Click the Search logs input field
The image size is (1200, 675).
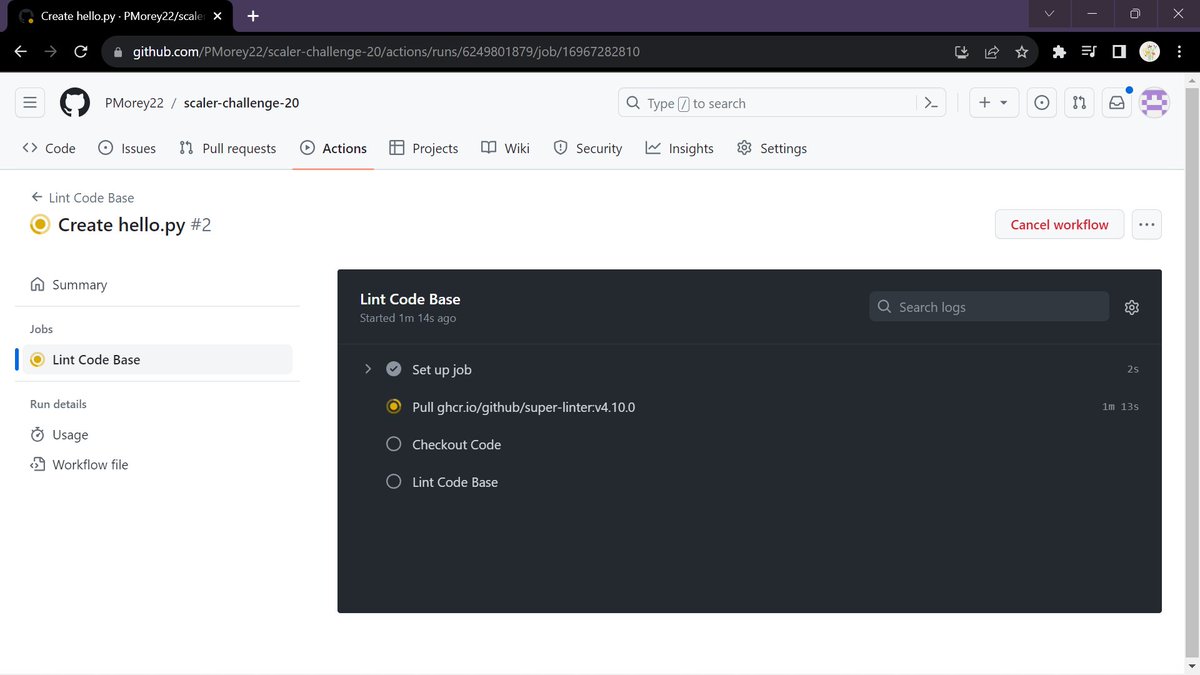point(988,306)
